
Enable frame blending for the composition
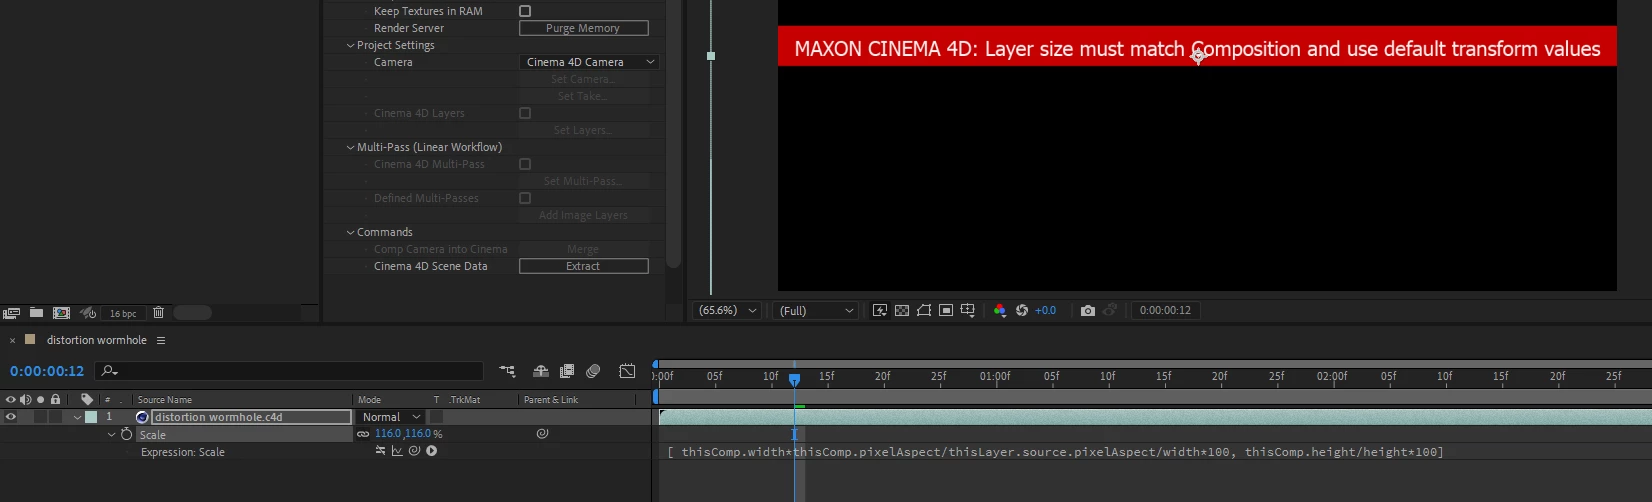point(567,371)
